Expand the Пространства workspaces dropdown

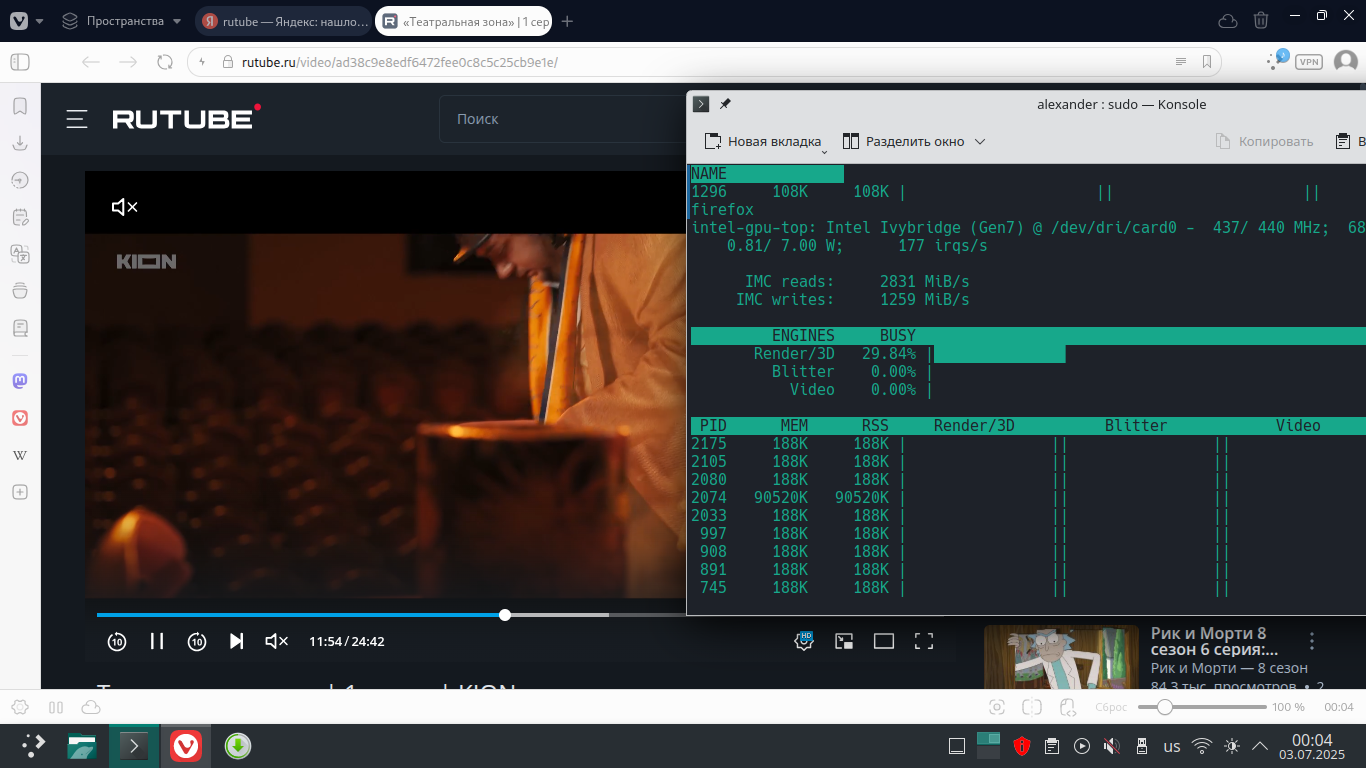[177, 21]
